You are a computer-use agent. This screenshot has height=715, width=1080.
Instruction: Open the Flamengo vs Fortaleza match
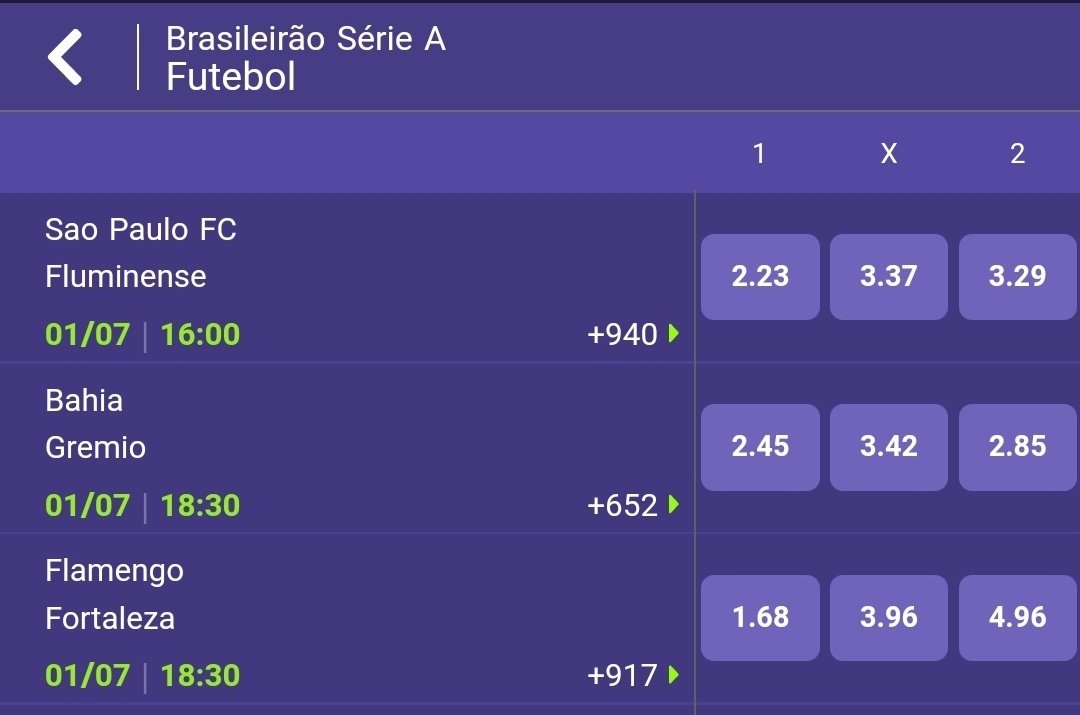pyautogui.click(x=114, y=594)
